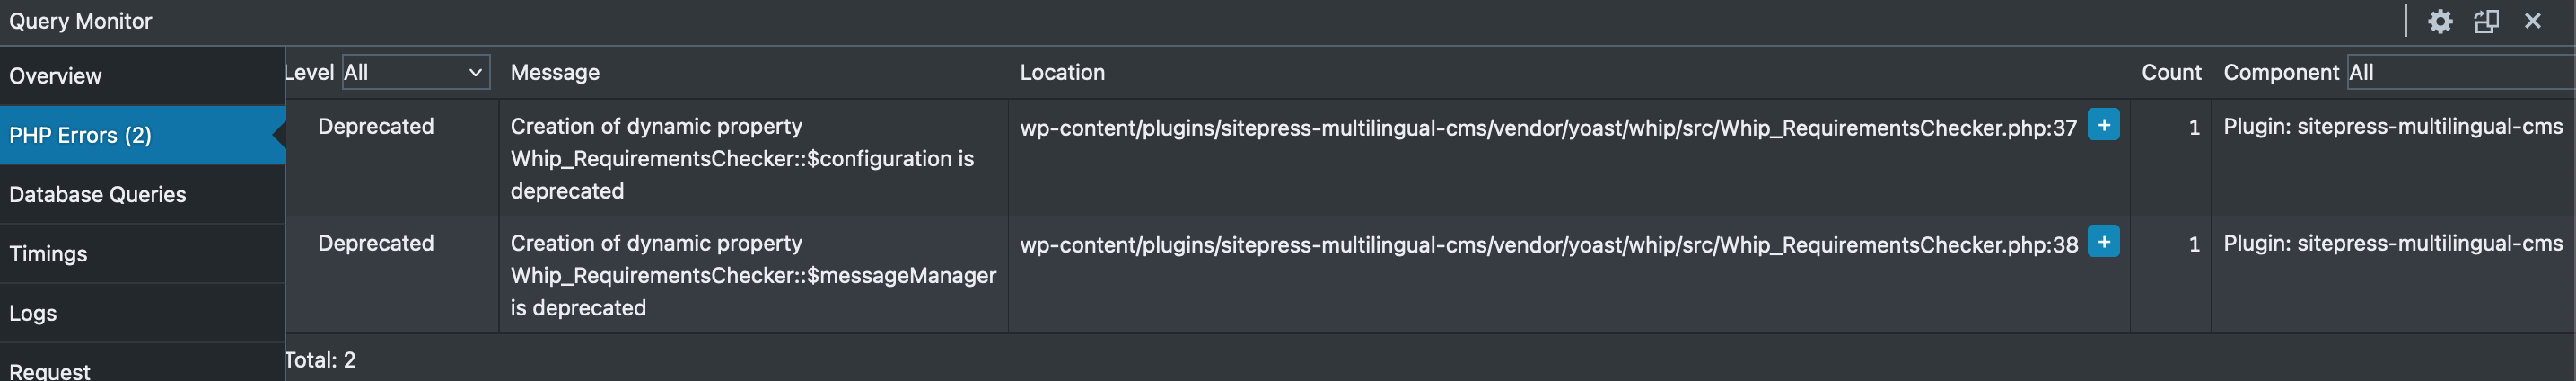2576x381 pixels.
Task: Select the Overview menu item
Action: pos(56,76)
